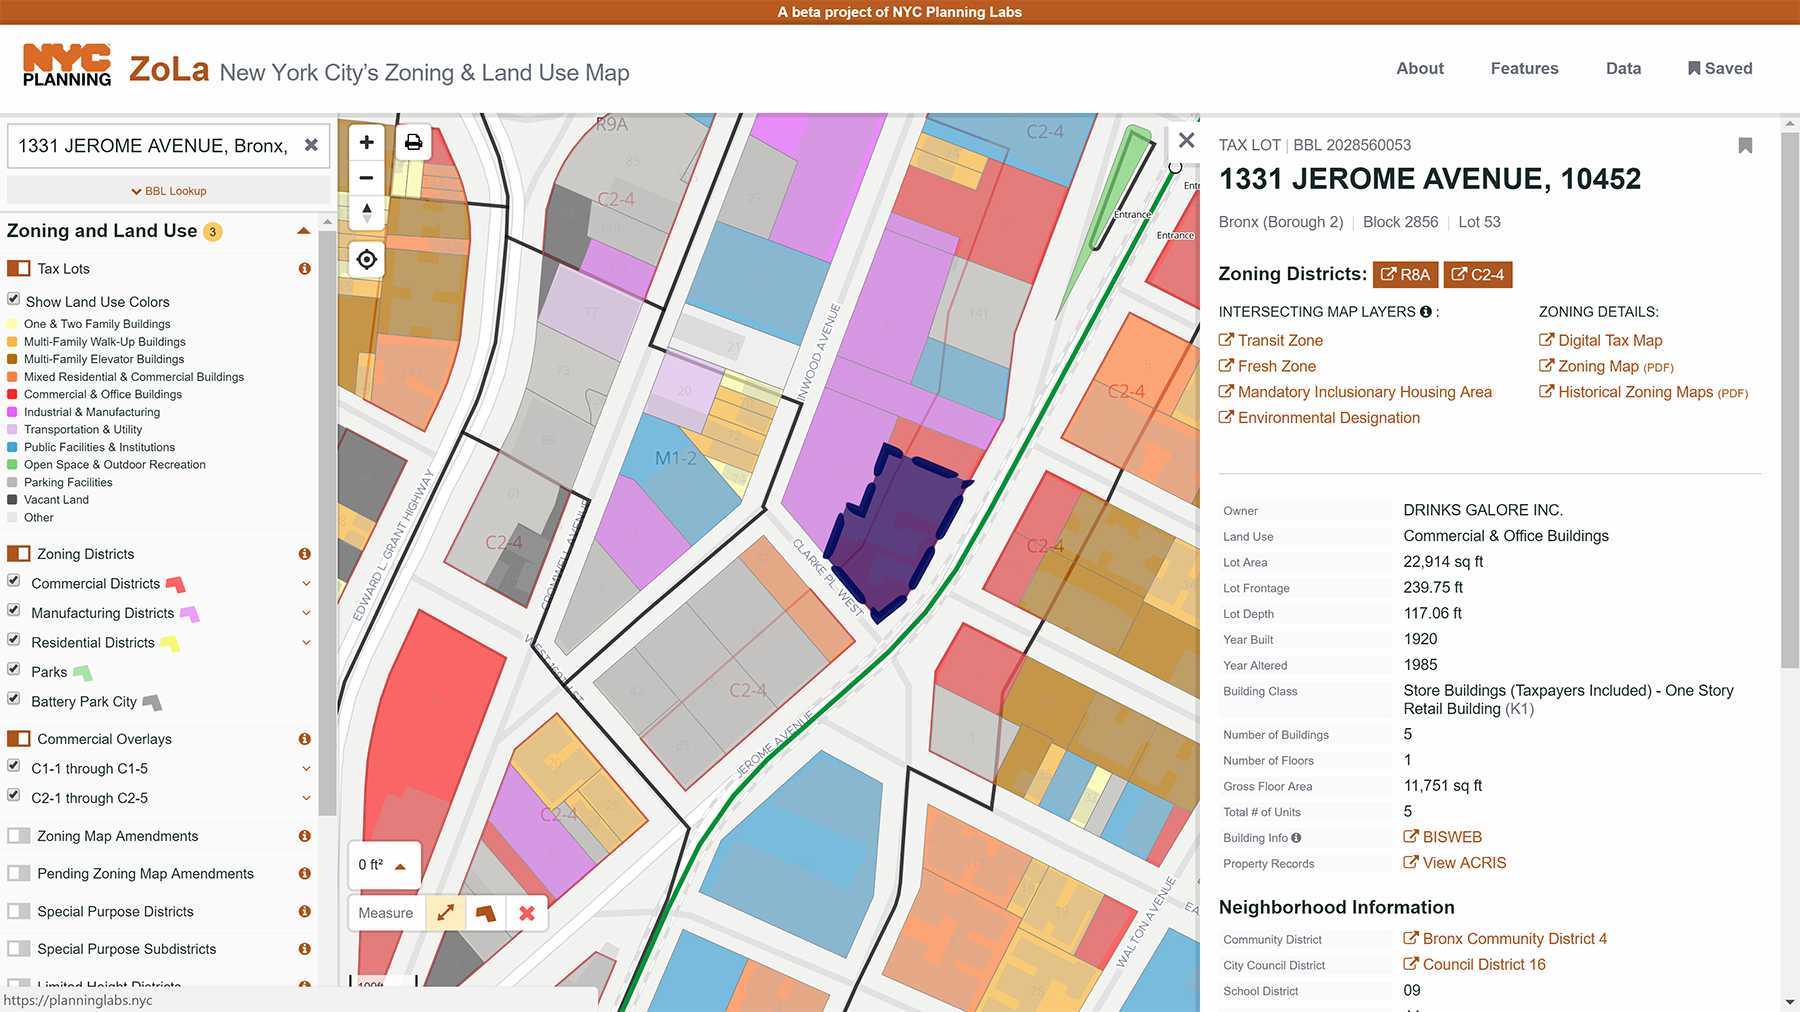The image size is (1800, 1012).
Task: Open View ACRIS property records
Action: pyautogui.click(x=1455, y=863)
